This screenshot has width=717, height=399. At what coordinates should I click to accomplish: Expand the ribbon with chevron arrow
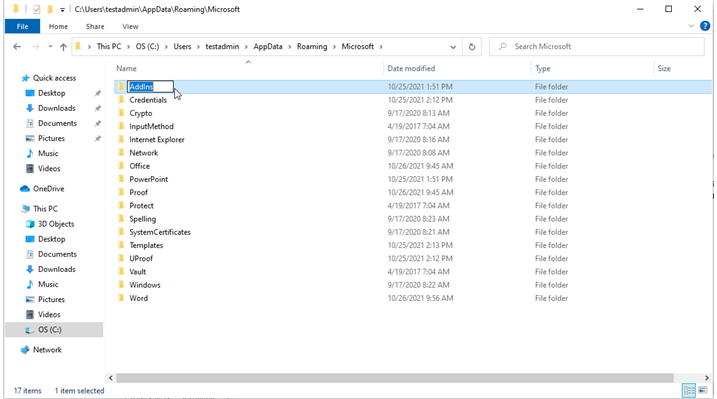pos(691,26)
